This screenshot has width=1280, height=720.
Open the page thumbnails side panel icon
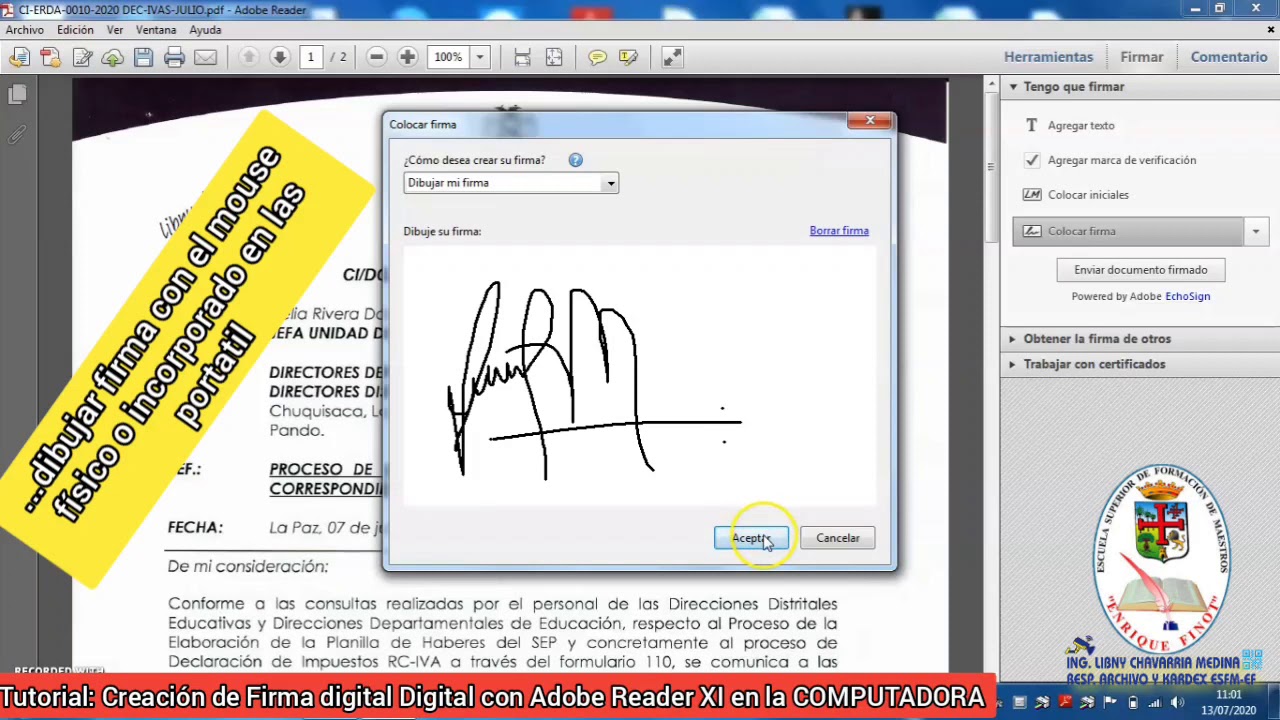click(17, 95)
